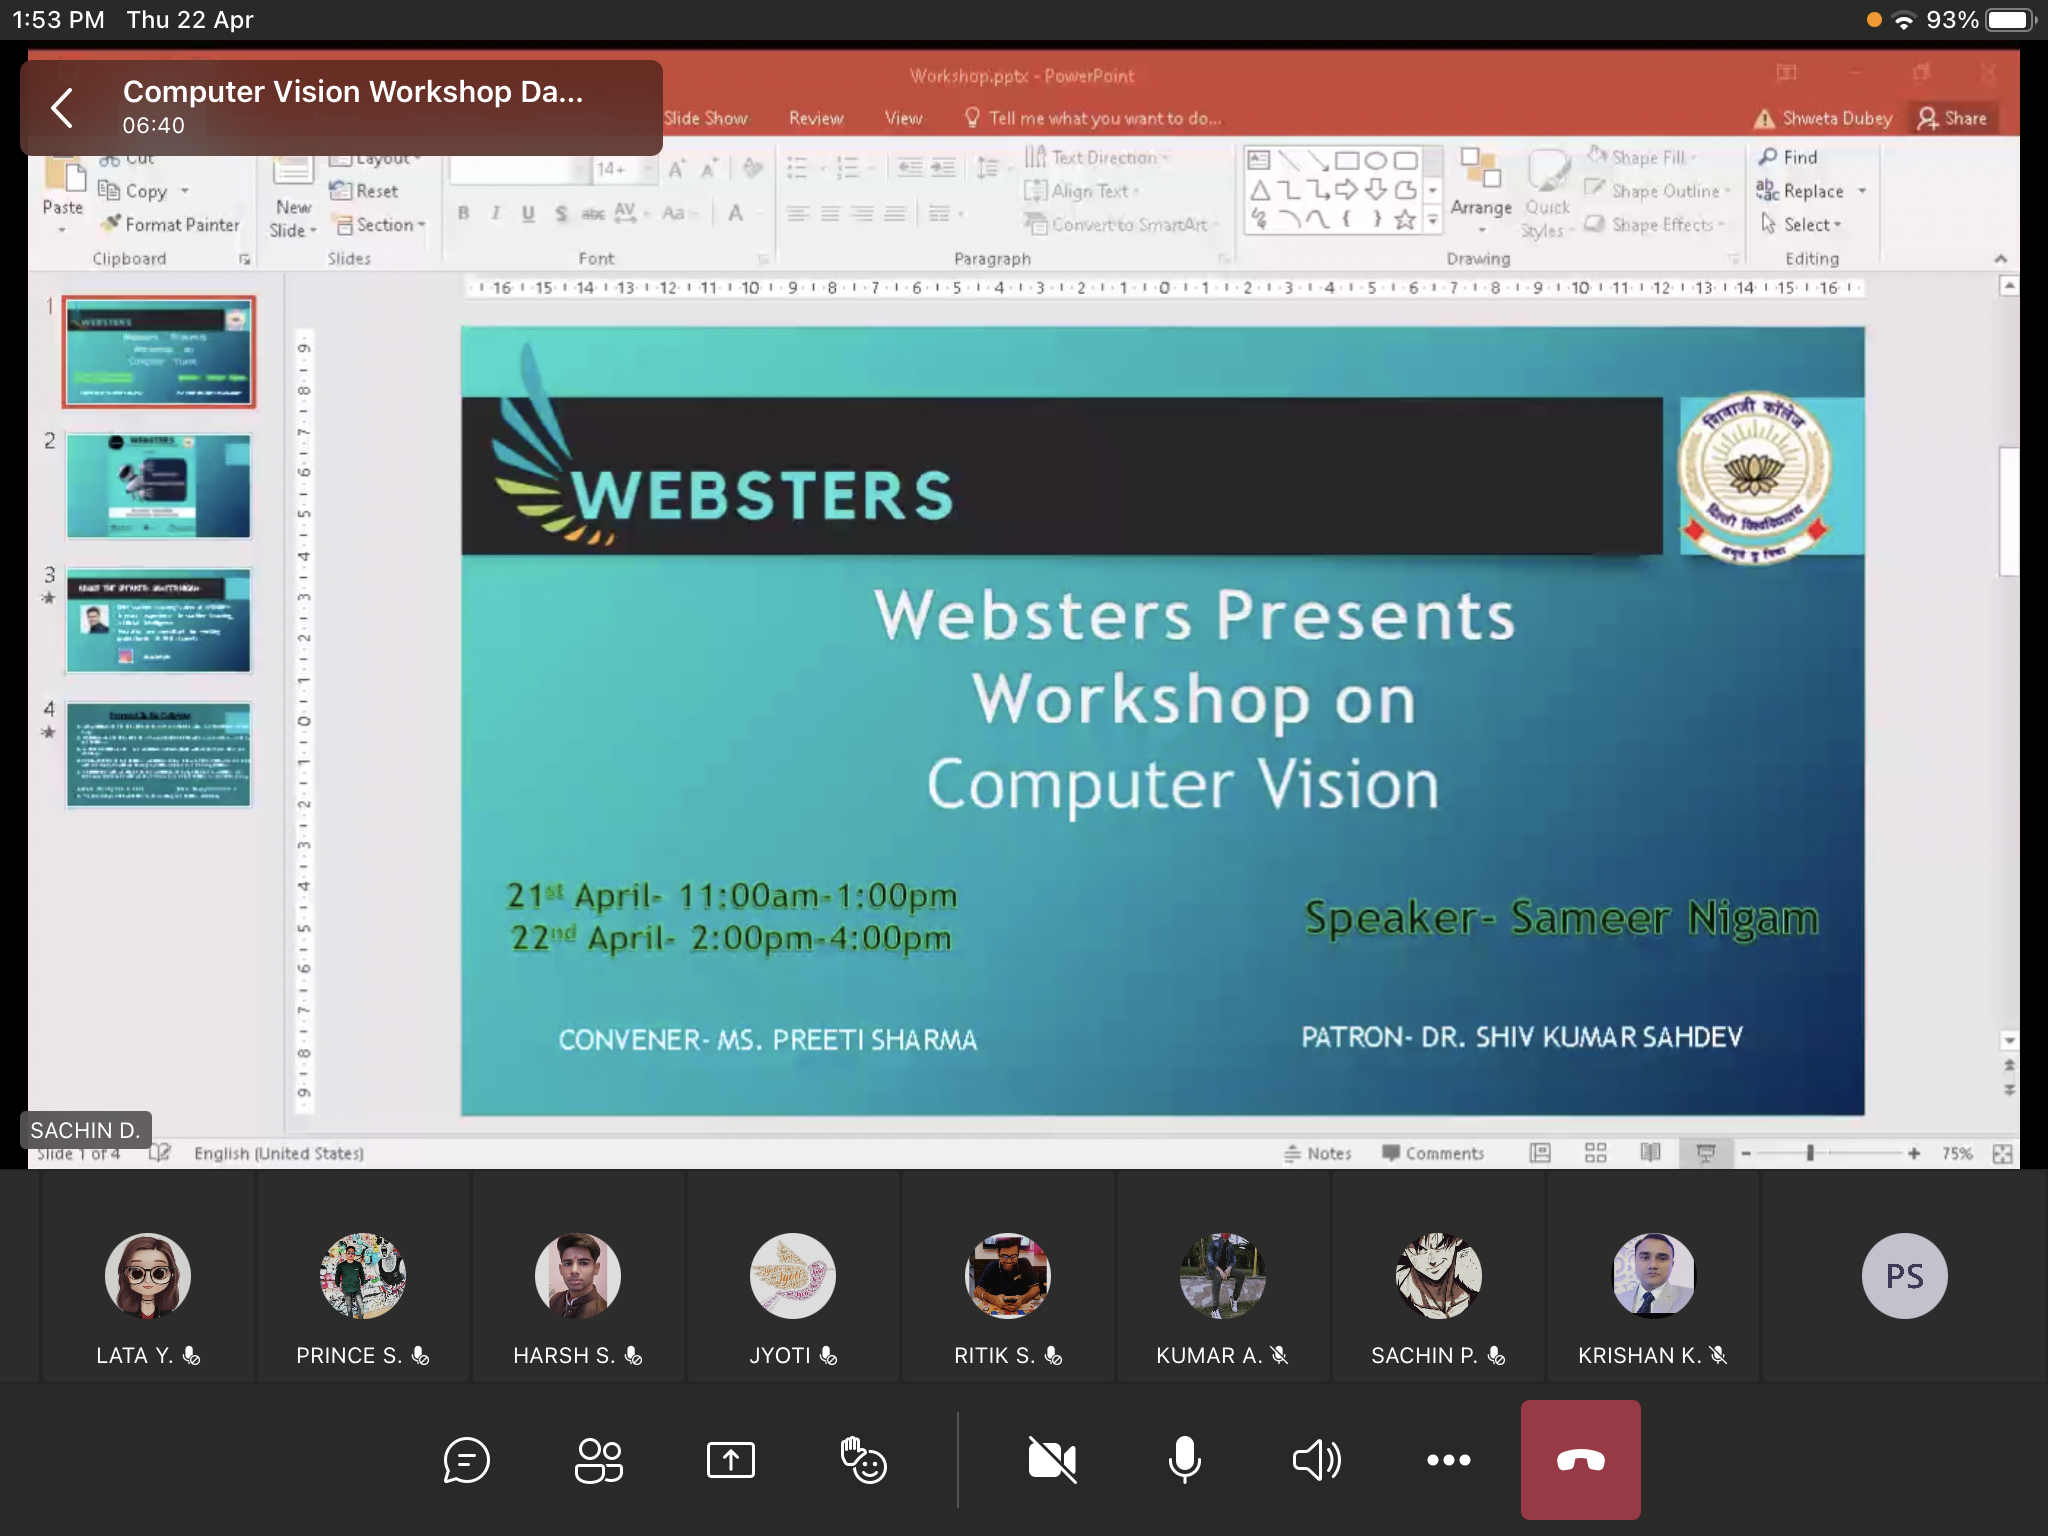Activate Format Painter
The image size is (2048, 1536).
point(172,225)
